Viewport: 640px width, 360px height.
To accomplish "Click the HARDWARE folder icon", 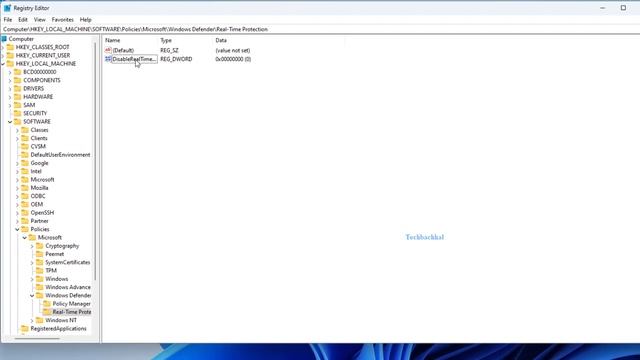I will click(x=18, y=97).
